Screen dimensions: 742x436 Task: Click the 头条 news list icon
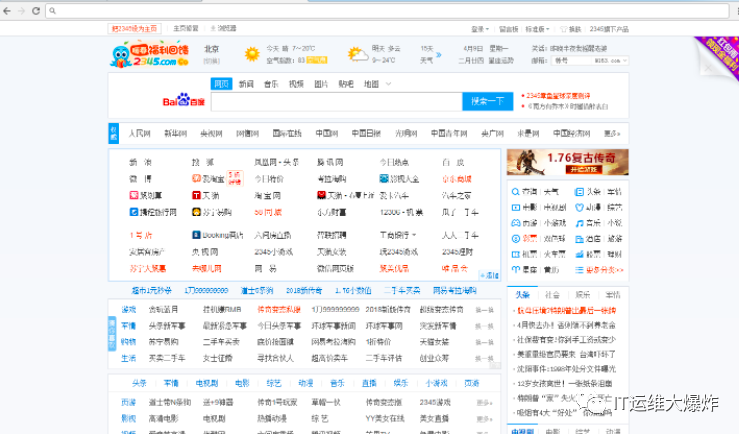[x=579, y=192]
